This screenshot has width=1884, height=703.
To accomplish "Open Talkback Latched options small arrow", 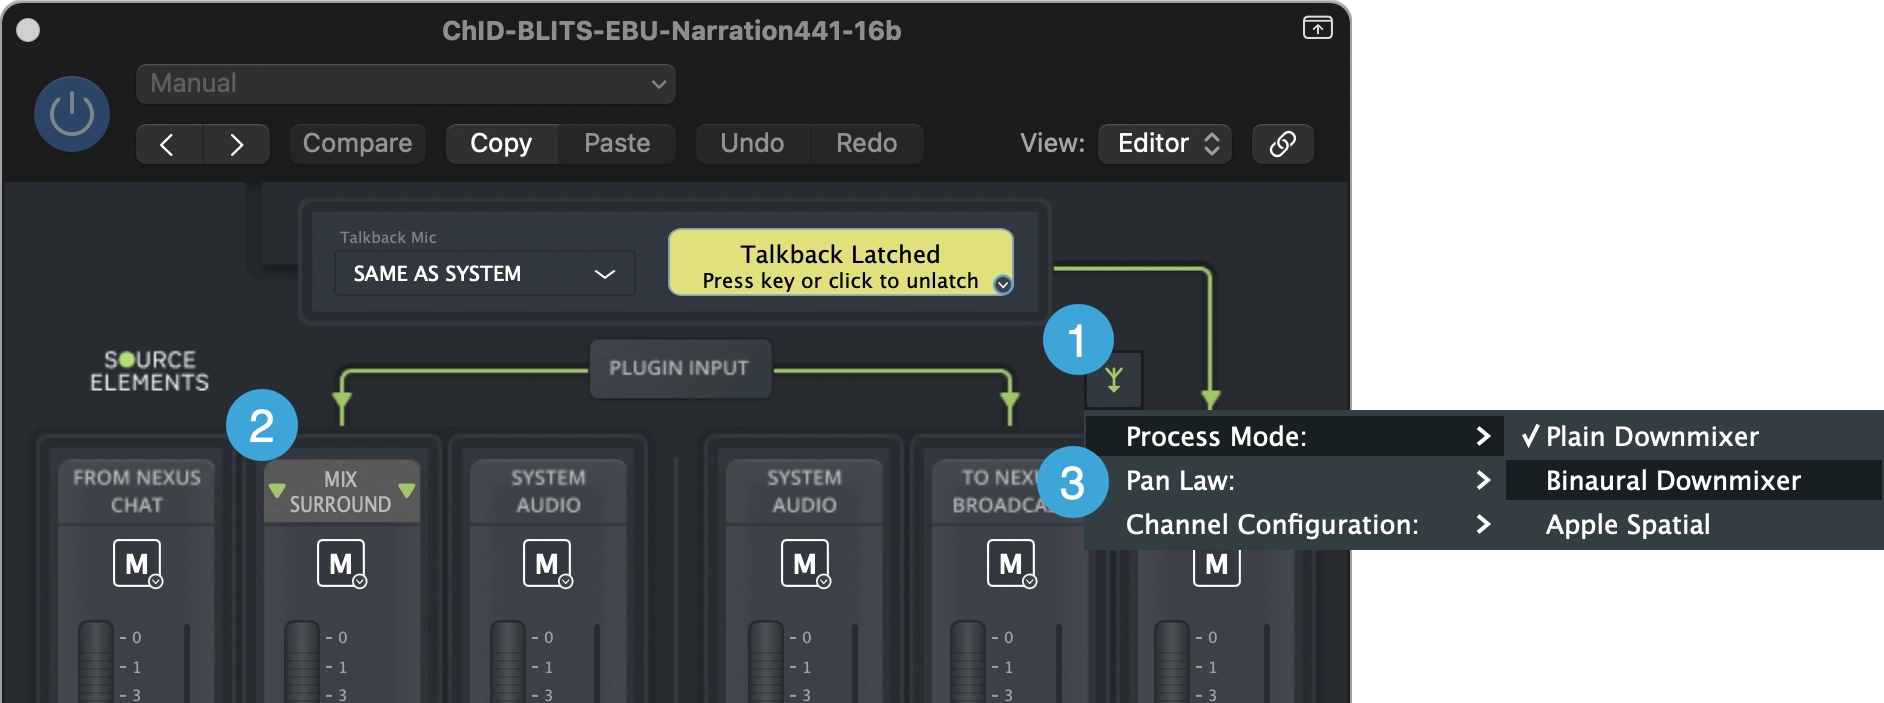I will coord(1003,284).
